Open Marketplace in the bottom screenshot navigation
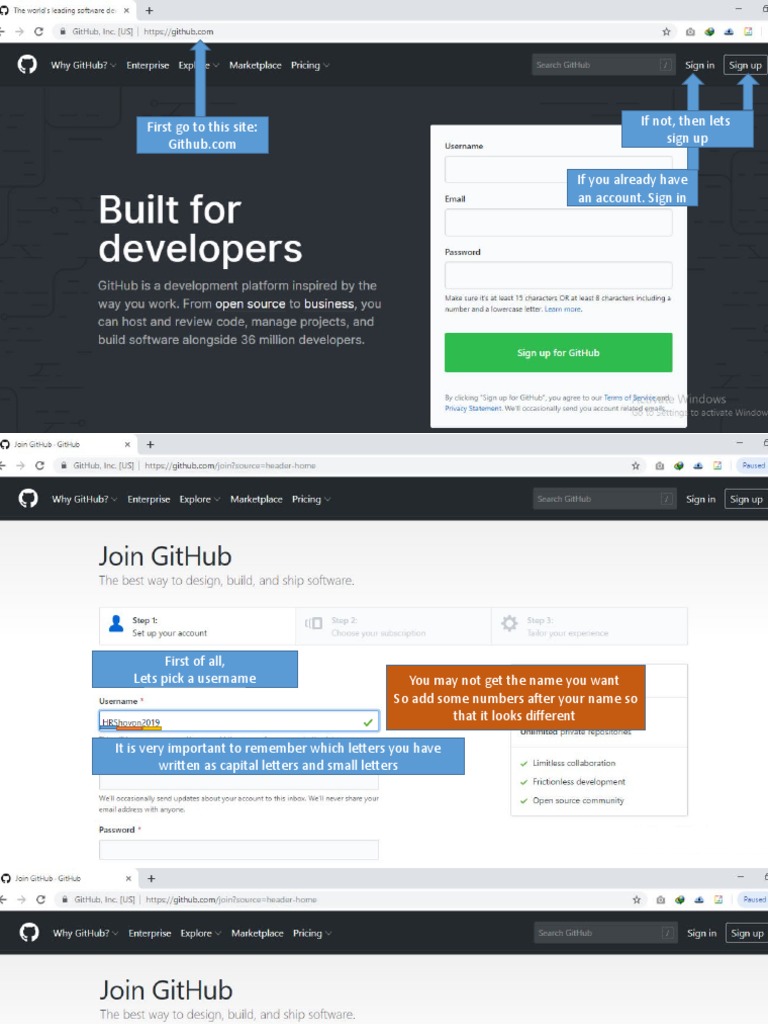 257,933
